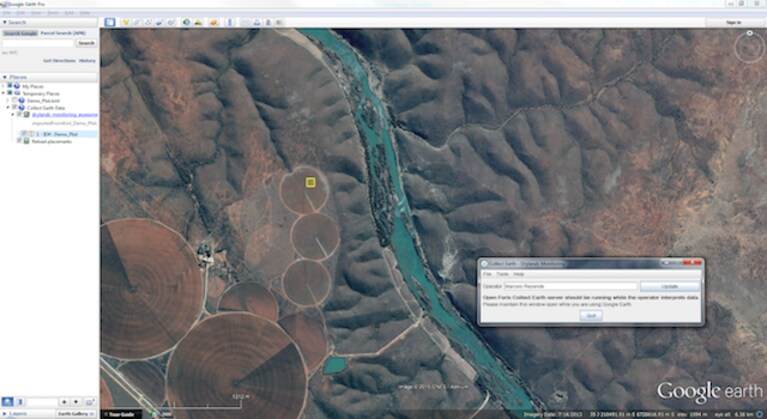Image resolution: width=767 pixels, height=419 pixels.
Task: Open Tools menu in Collect Earth window
Action: pyautogui.click(x=502, y=274)
